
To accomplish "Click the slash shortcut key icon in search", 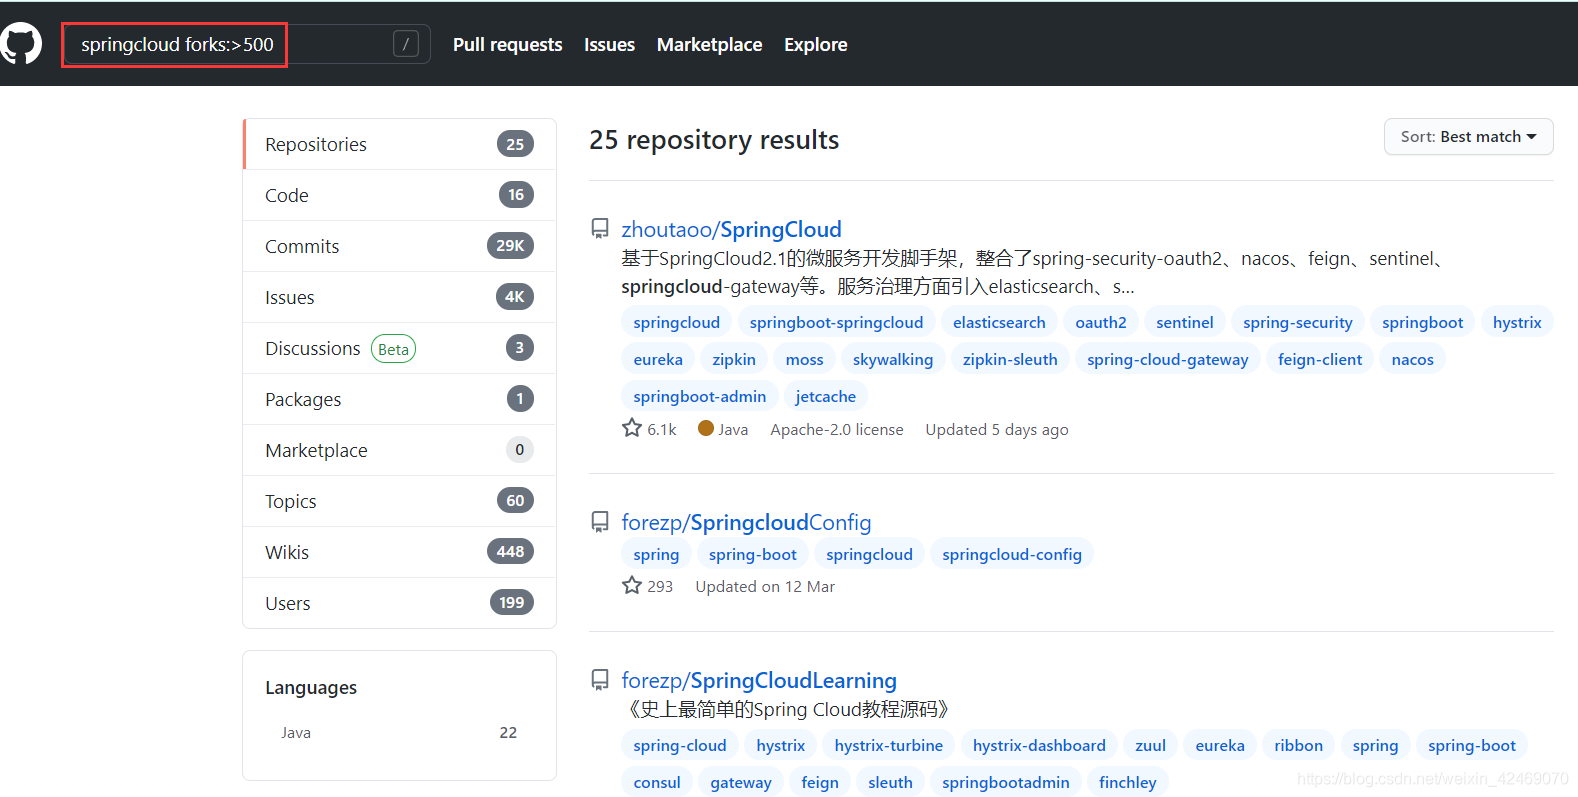I will click(x=405, y=44).
